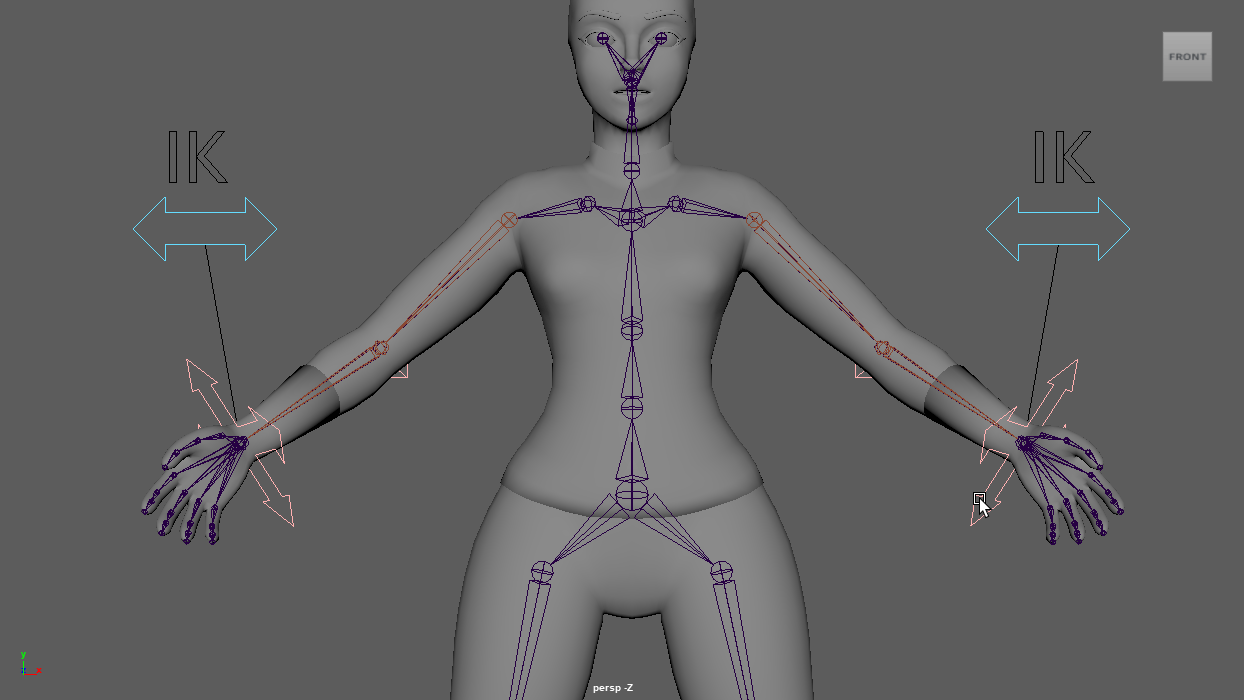Select the blue double-arrow IK switch on left
The image size is (1244, 700).
pos(205,229)
